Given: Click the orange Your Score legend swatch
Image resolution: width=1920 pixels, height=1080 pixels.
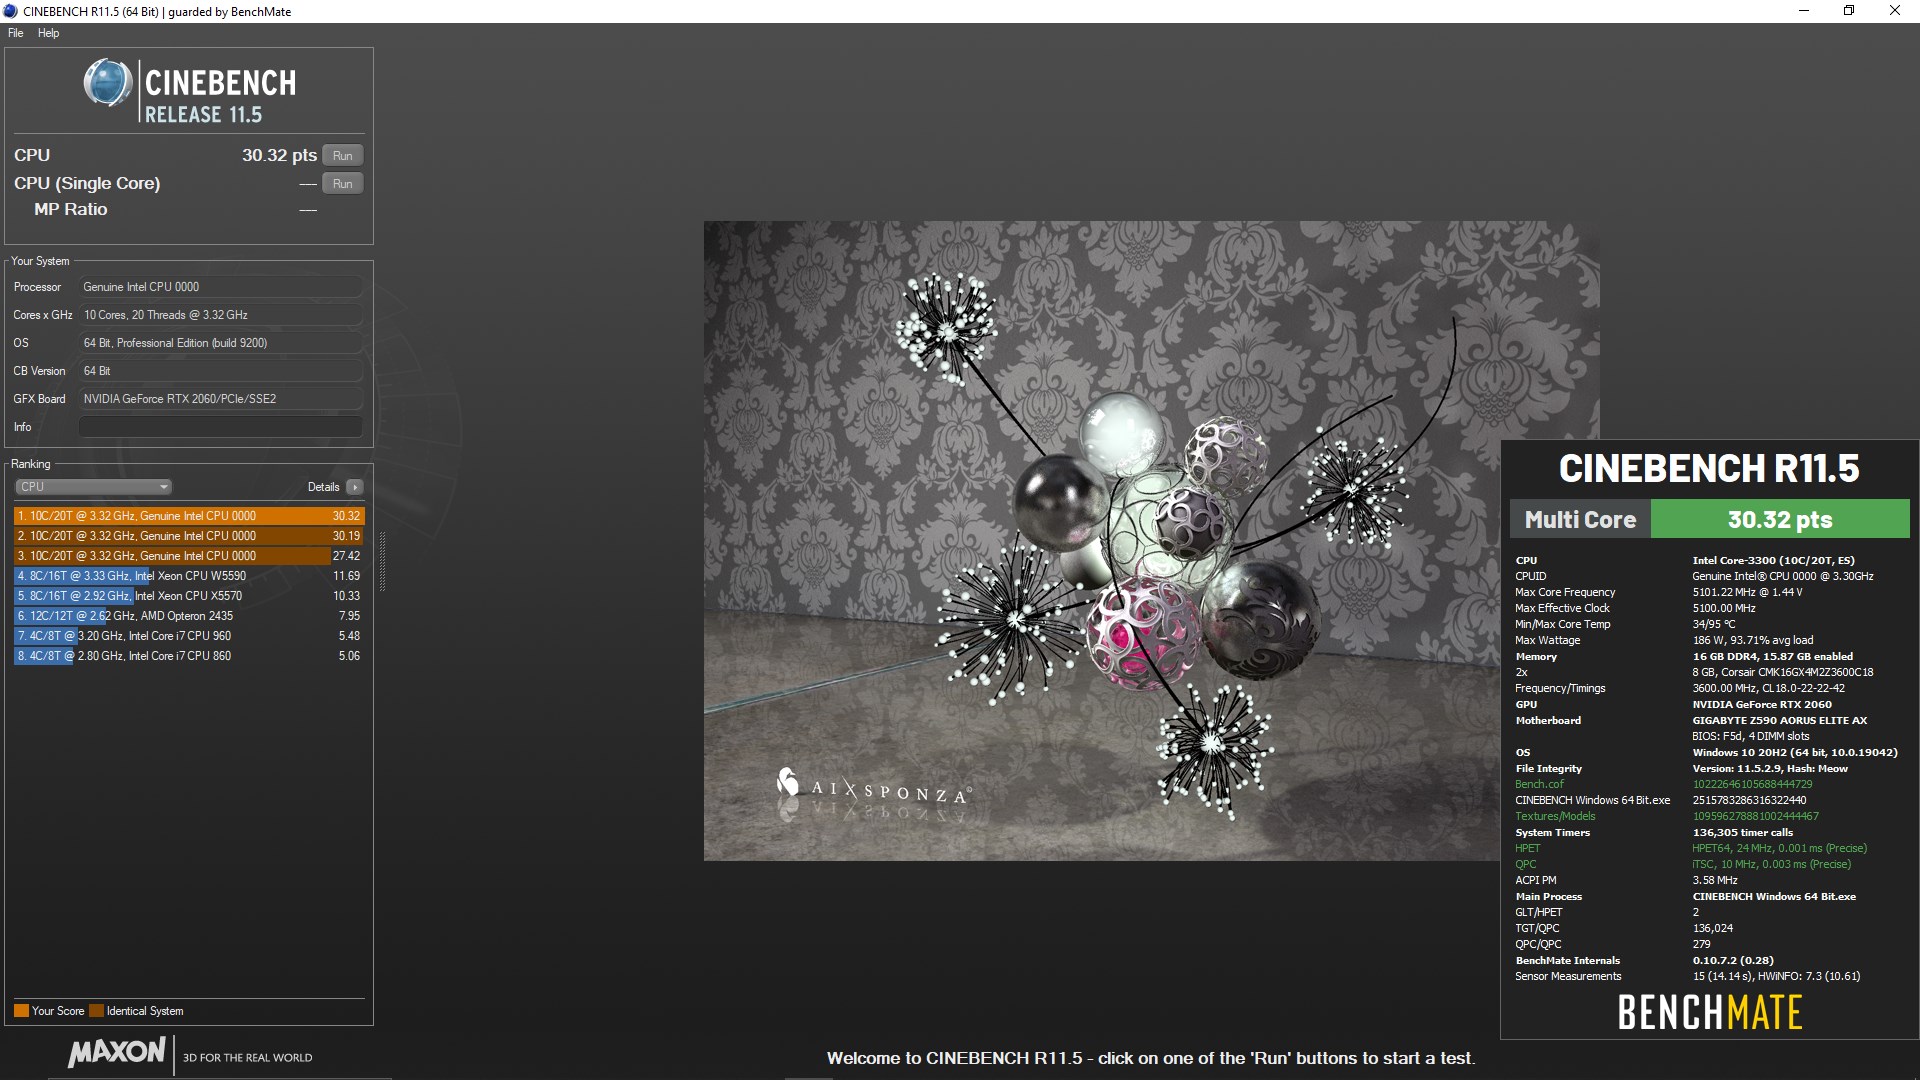Looking at the screenshot, I should (21, 1011).
